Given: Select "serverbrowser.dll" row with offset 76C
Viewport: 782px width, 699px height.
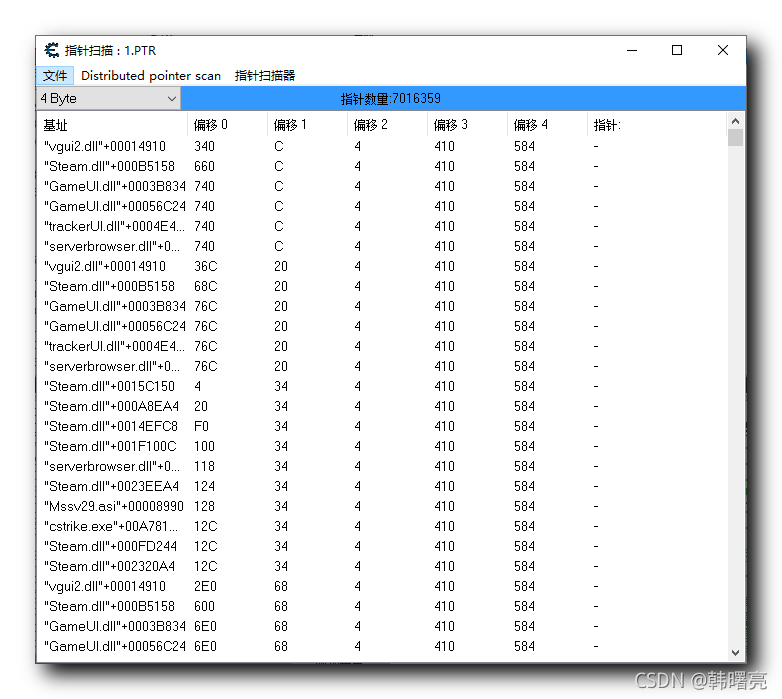Looking at the screenshot, I should coord(382,366).
